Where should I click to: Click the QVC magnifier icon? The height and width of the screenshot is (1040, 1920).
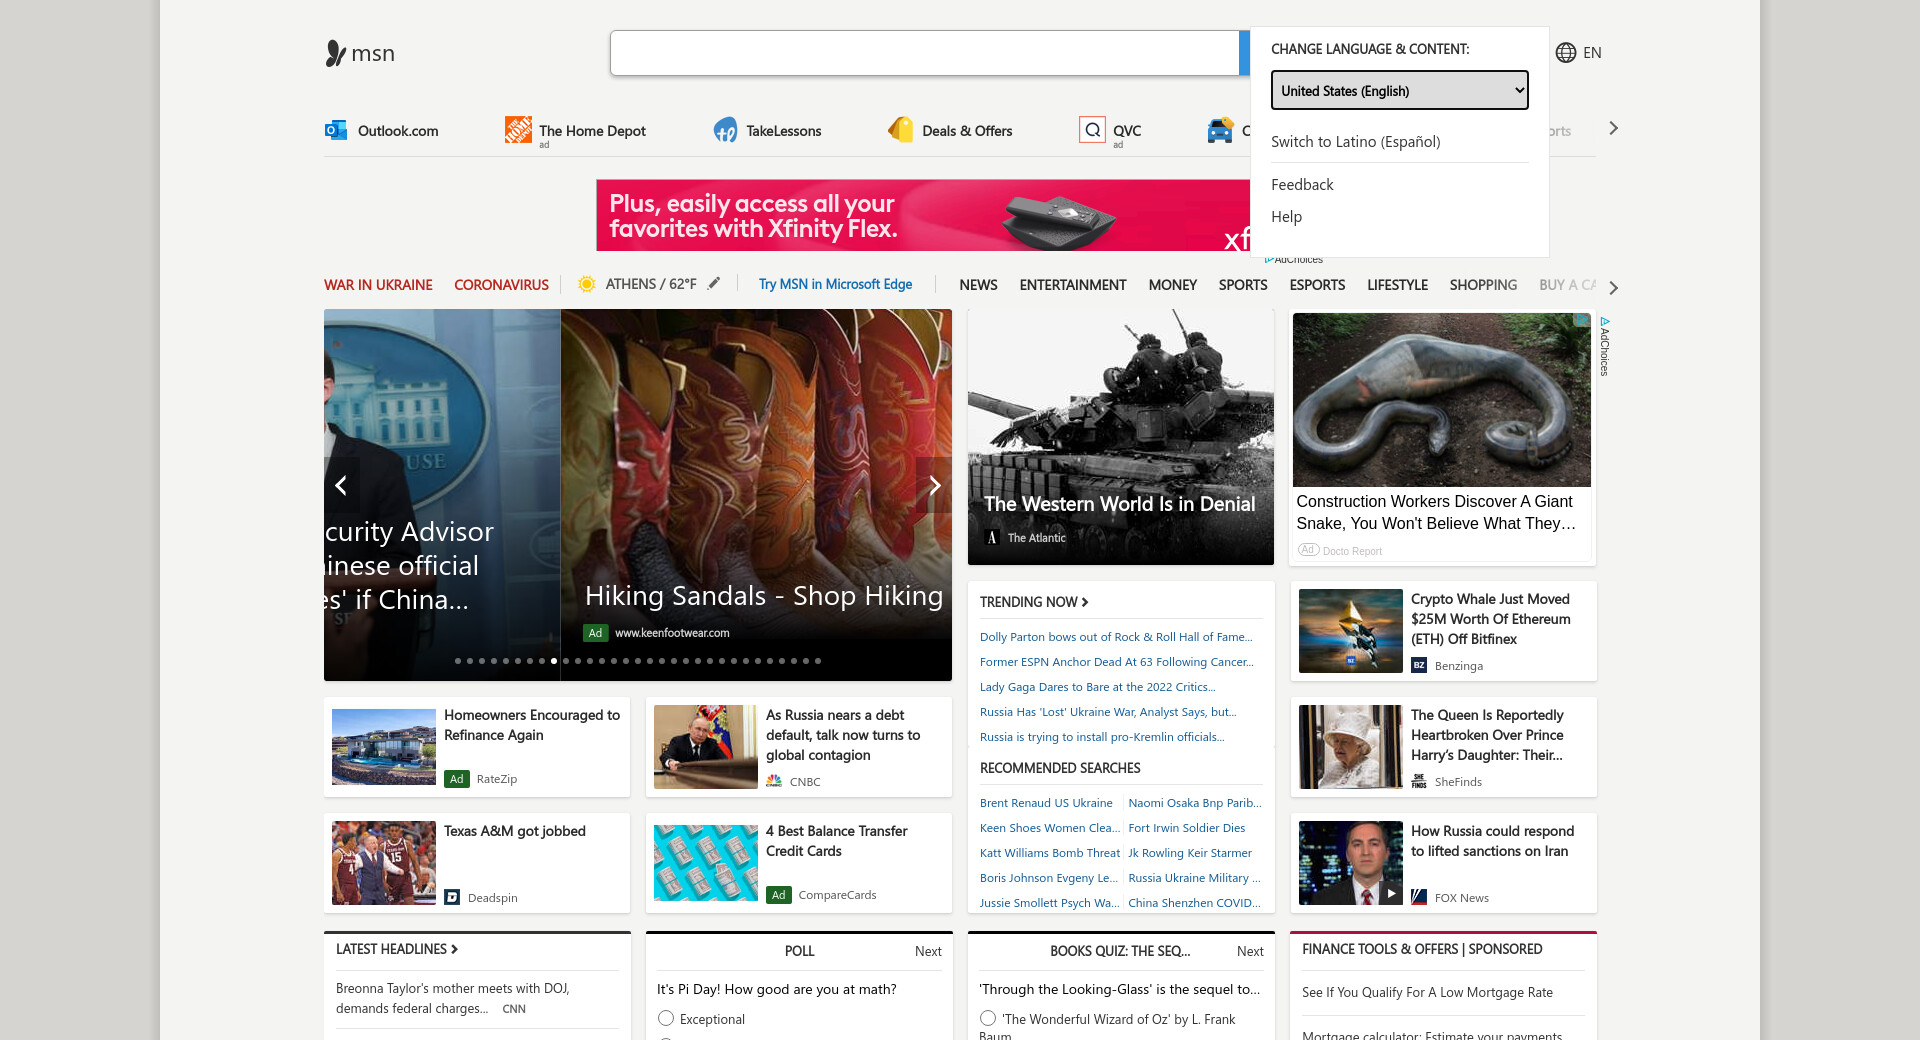[1092, 130]
